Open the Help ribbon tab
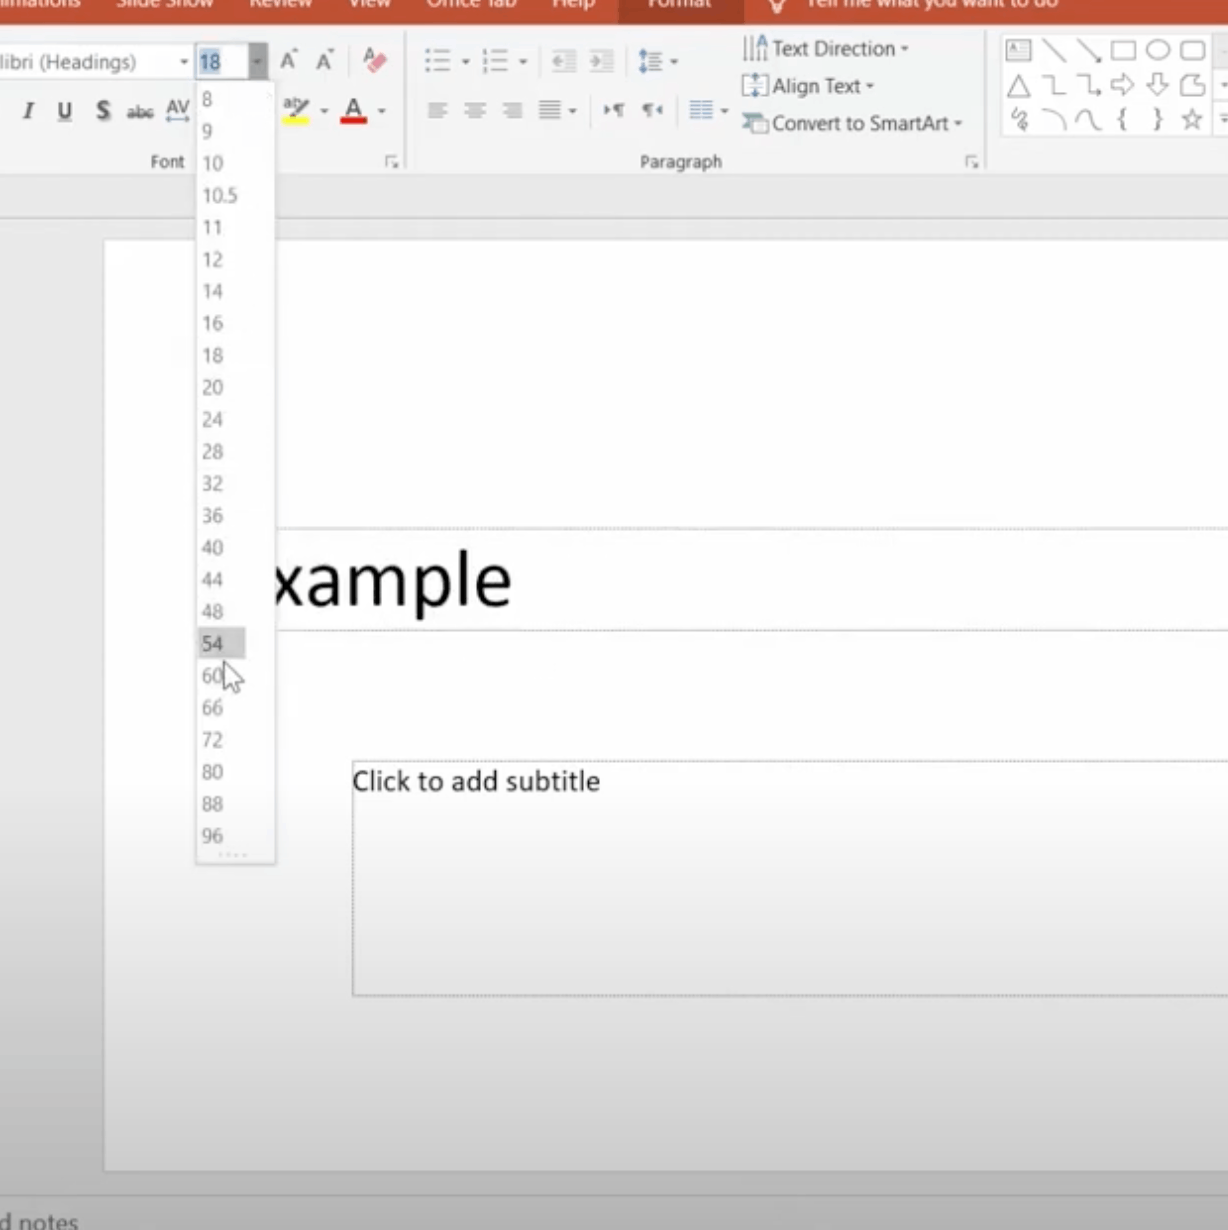Screen dimensions: 1228x1230 pos(574,5)
